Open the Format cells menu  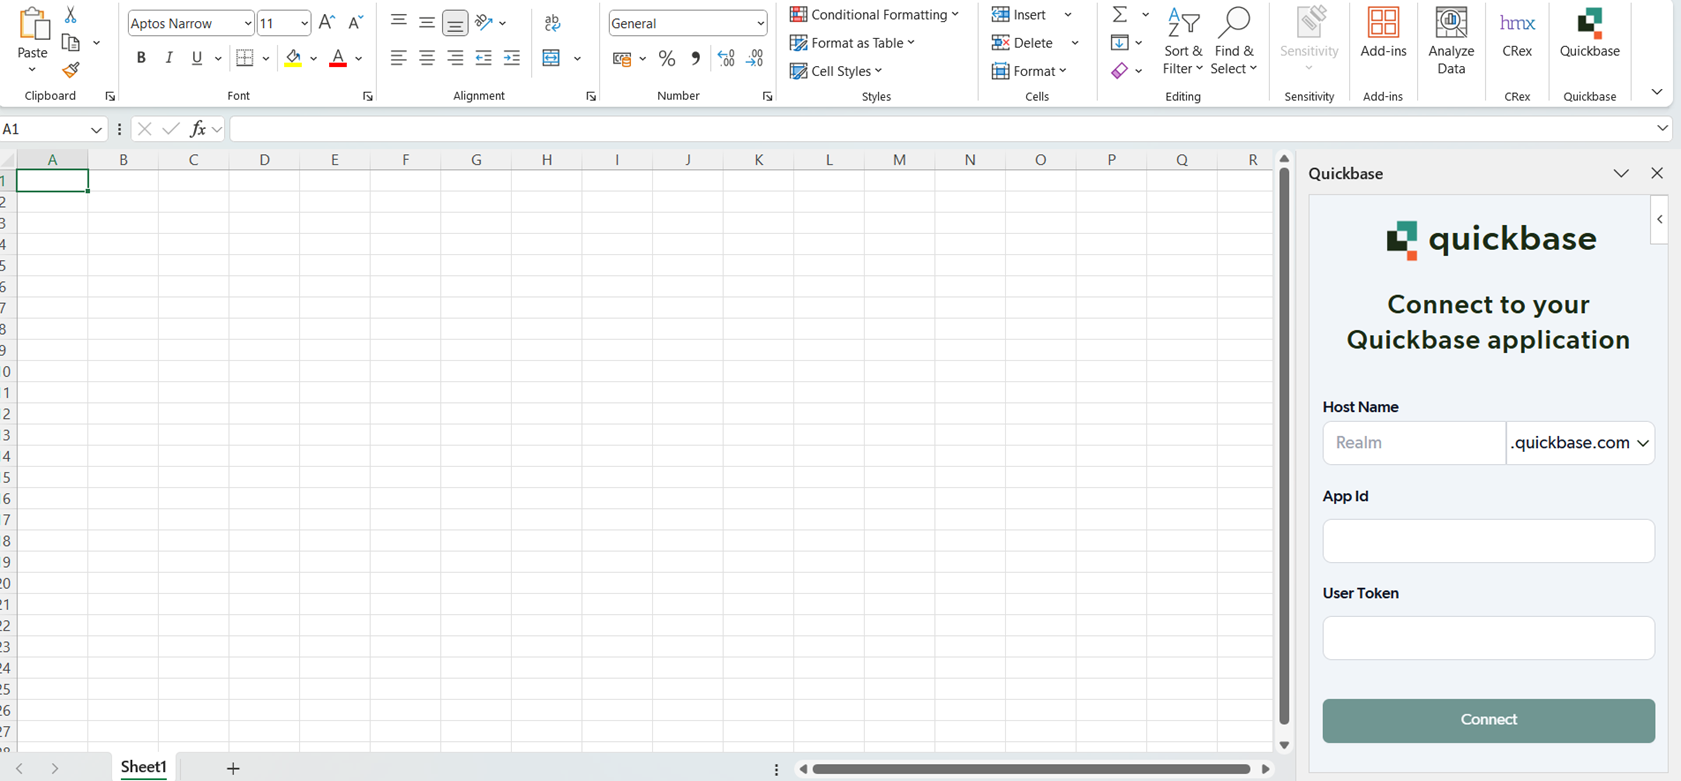point(1030,71)
